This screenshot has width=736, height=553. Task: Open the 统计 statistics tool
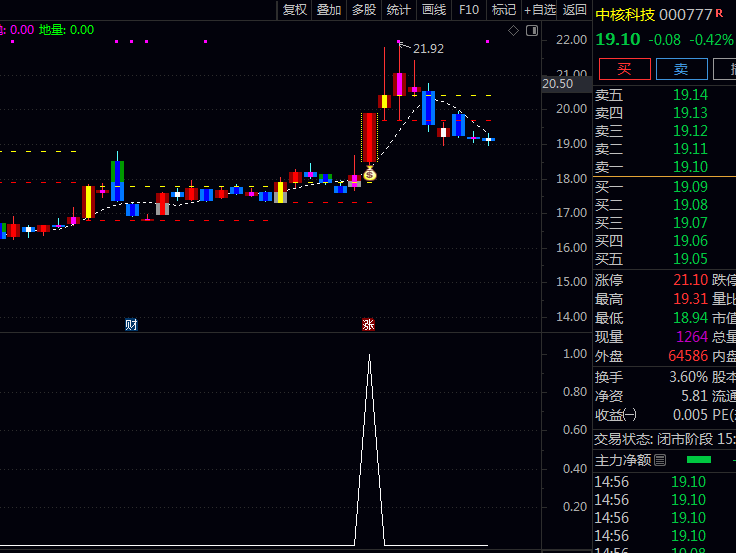click(399, 10)
